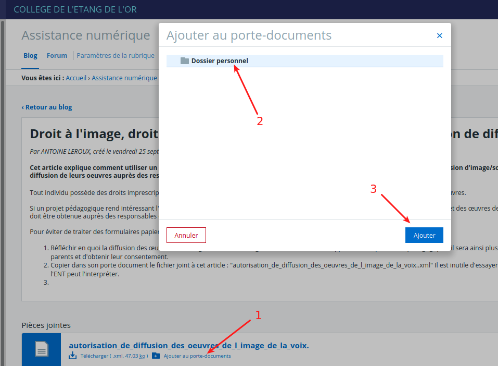Click COLLEGE DE L'ETANG DE L'OR header title
The image size is (498, 366).
tap(75, 9)
